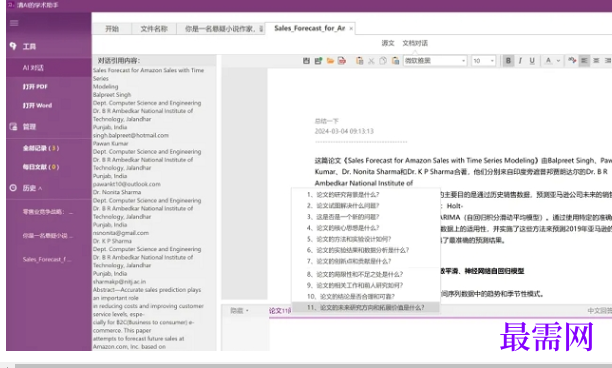This screenshot has height=368, width=612.
Task: Click the 历史 clock icon in sidebar
Action: [13, 188]
